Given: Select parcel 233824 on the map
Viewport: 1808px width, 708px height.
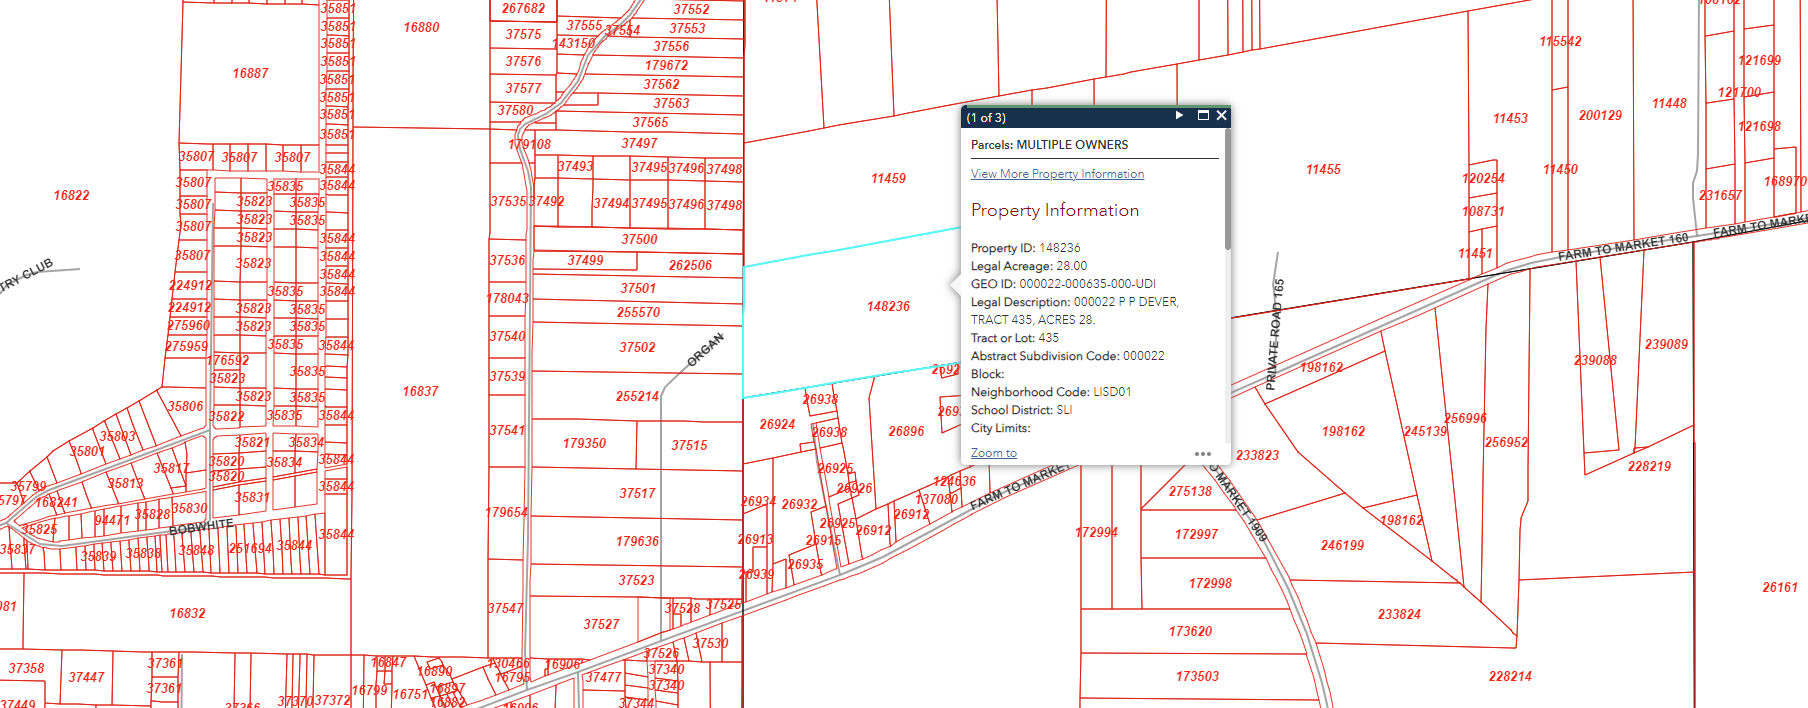Looking at the screenshot, I should click(1399, 615).
